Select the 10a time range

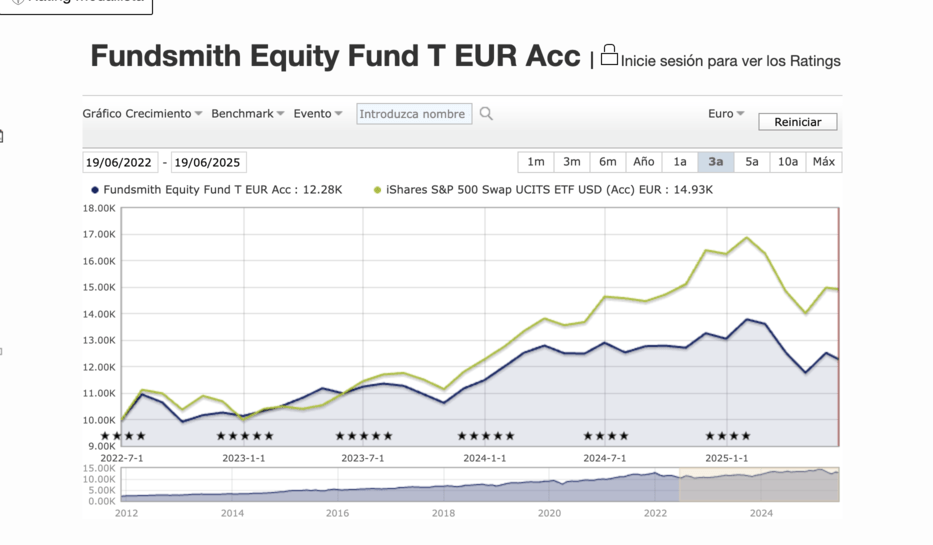pos(788,162)
